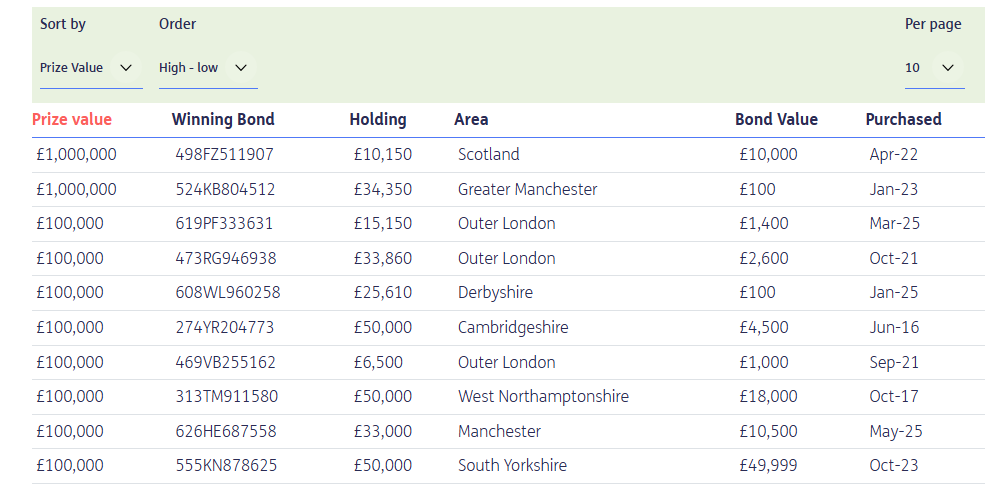
Task: Select winning bond 498FZ511907 cell
Action: (224, 155)
